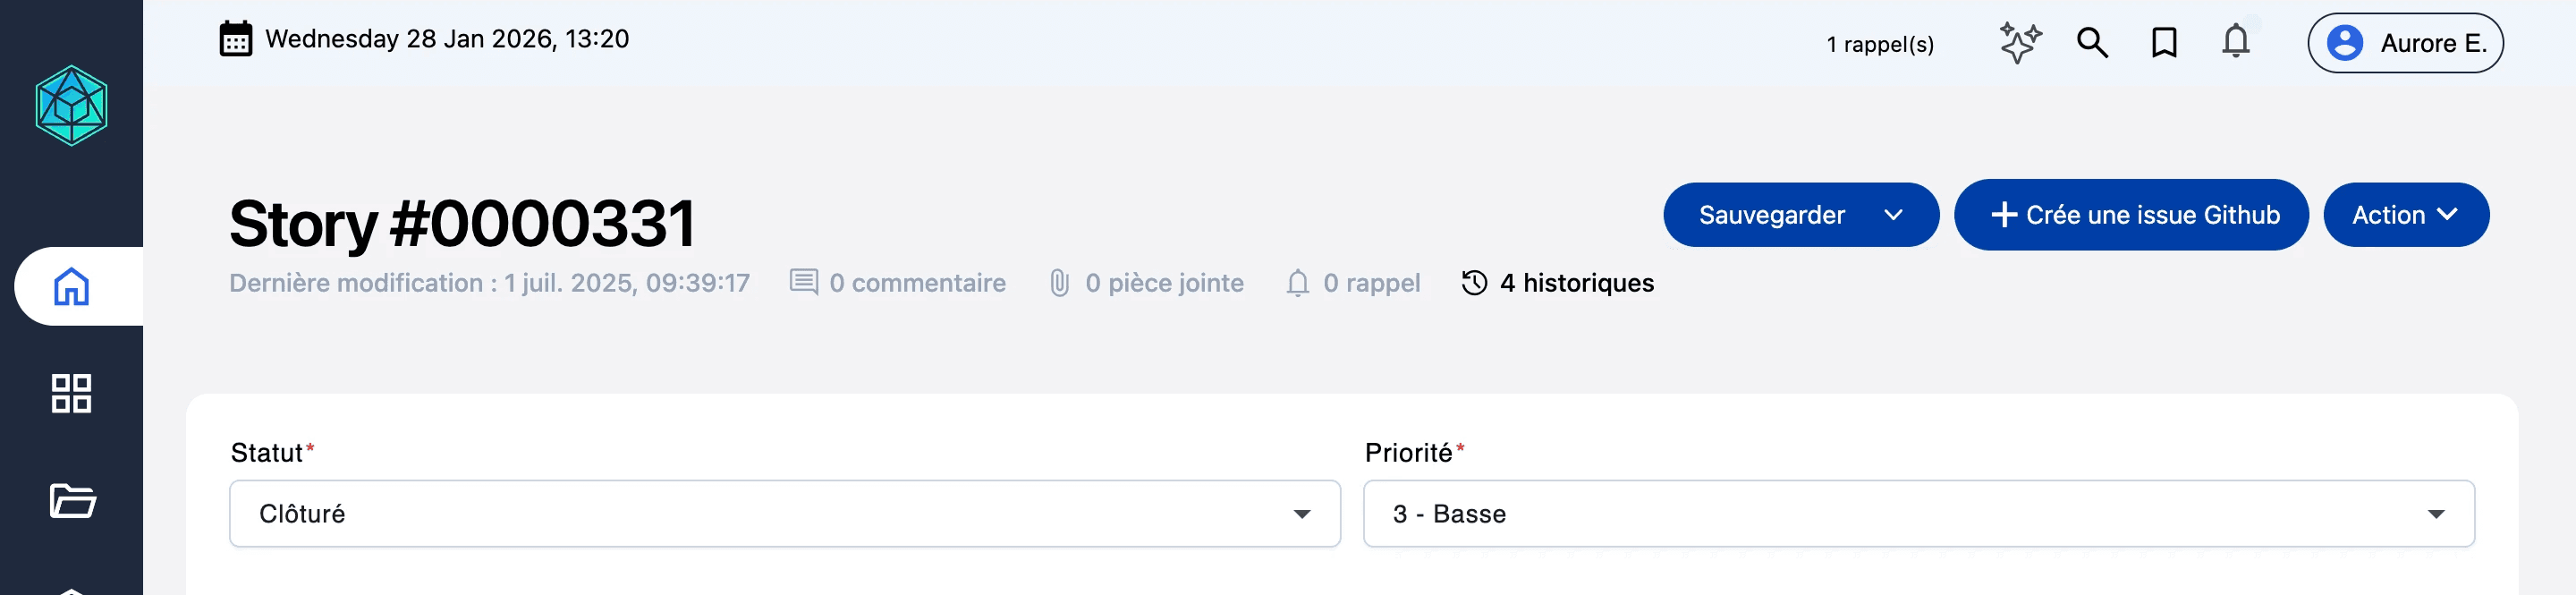Click the 1 rappel(s) indicator
2576x595 pixels.
[x=1879, y=44]
